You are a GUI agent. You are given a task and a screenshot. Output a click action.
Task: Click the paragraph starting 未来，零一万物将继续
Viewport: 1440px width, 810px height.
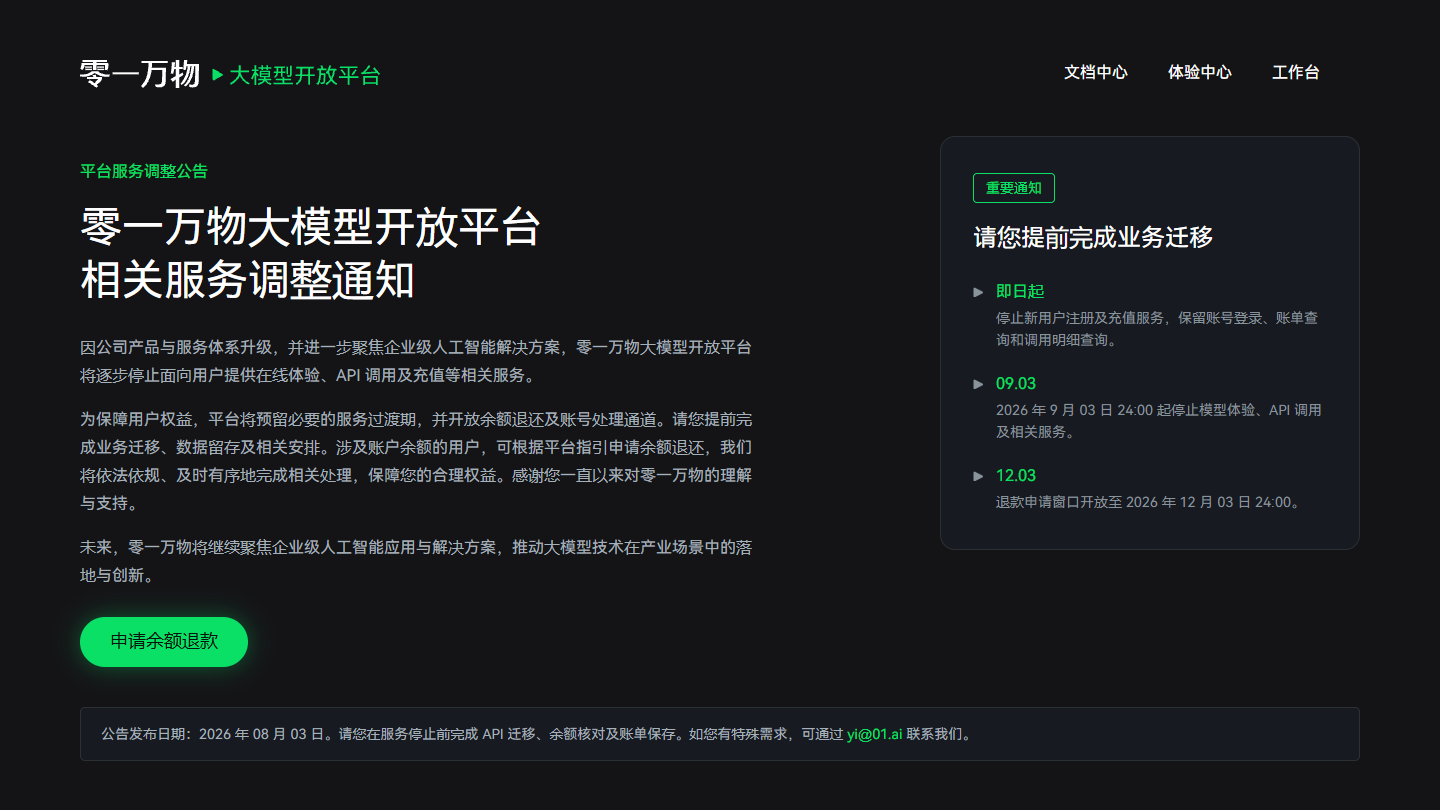point(416,562)
